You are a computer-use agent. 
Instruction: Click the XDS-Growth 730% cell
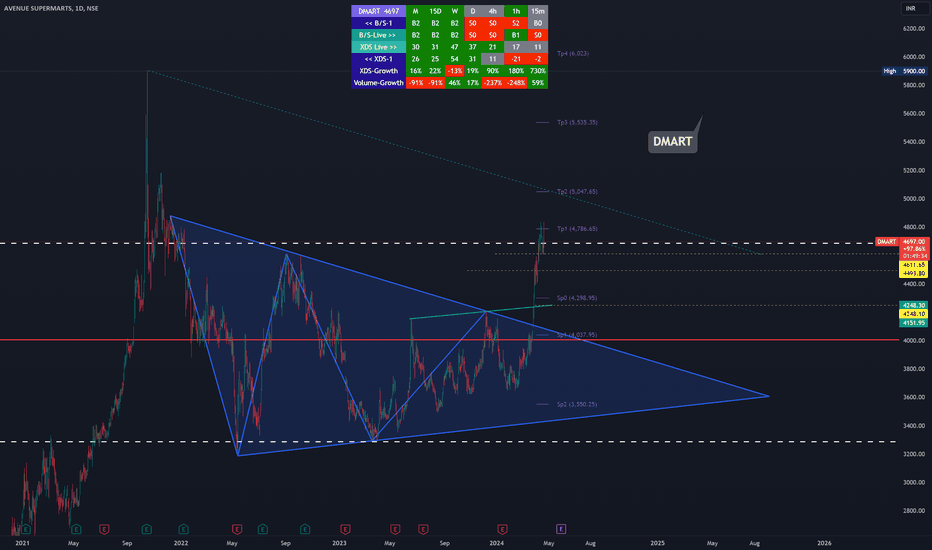coord(538,71)
